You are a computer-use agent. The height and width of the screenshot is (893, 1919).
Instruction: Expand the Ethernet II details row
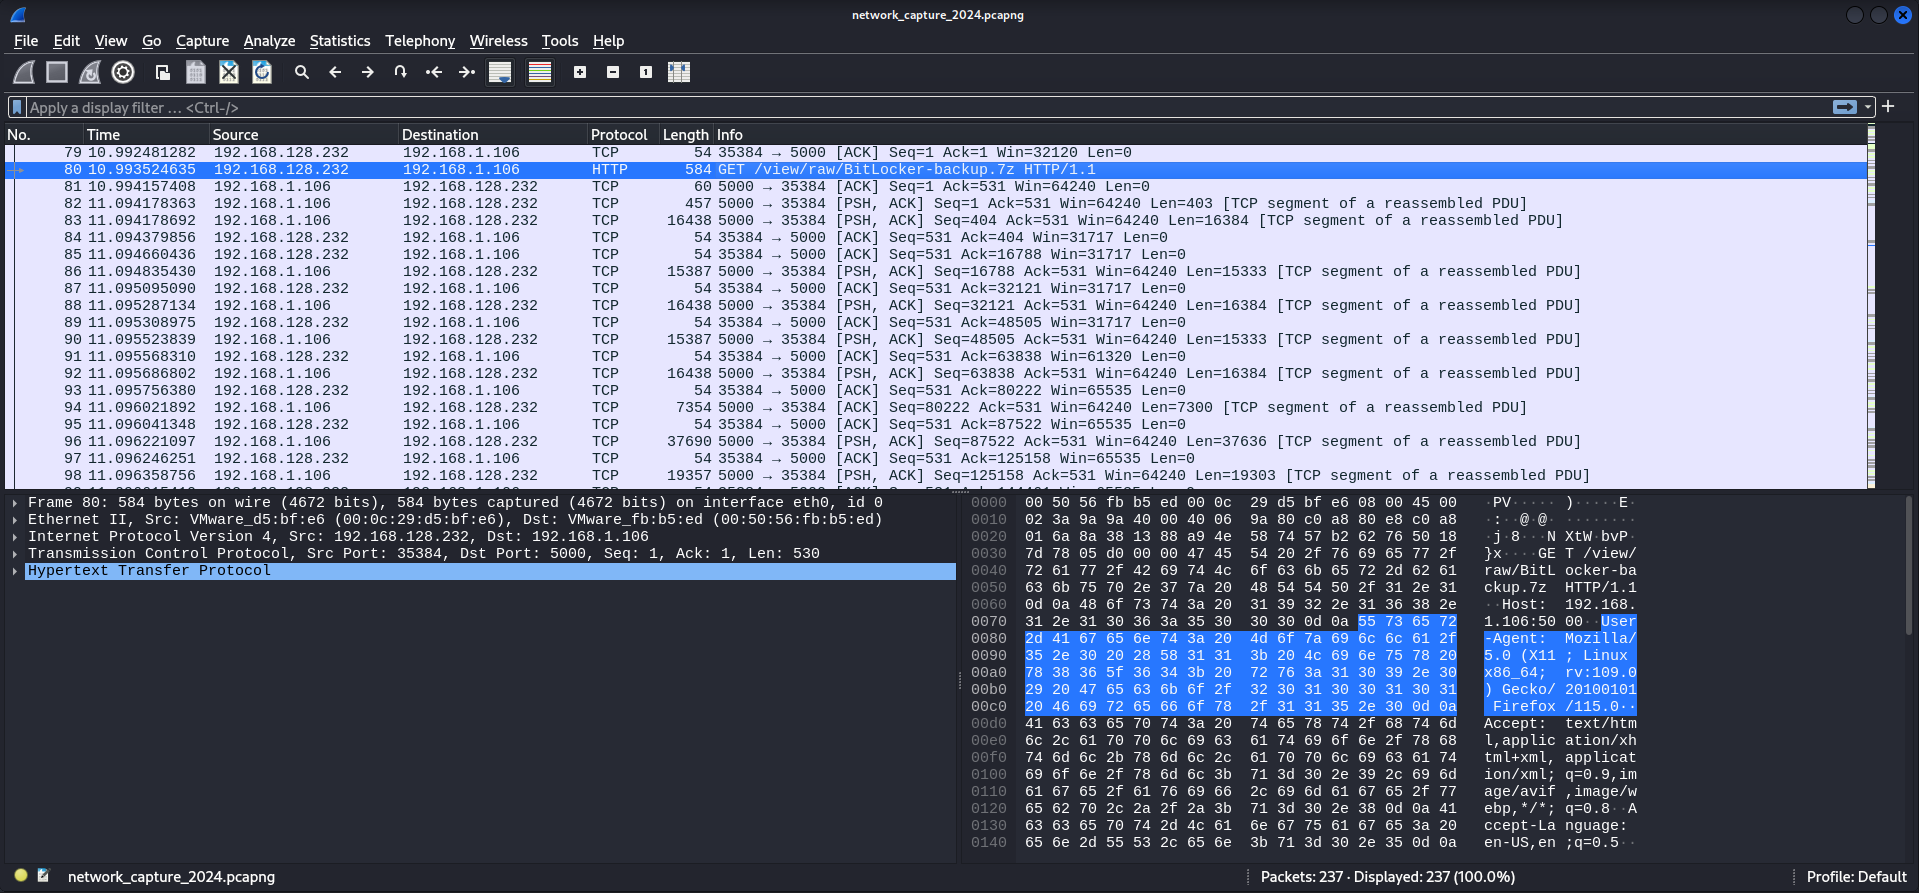[15, 520]
